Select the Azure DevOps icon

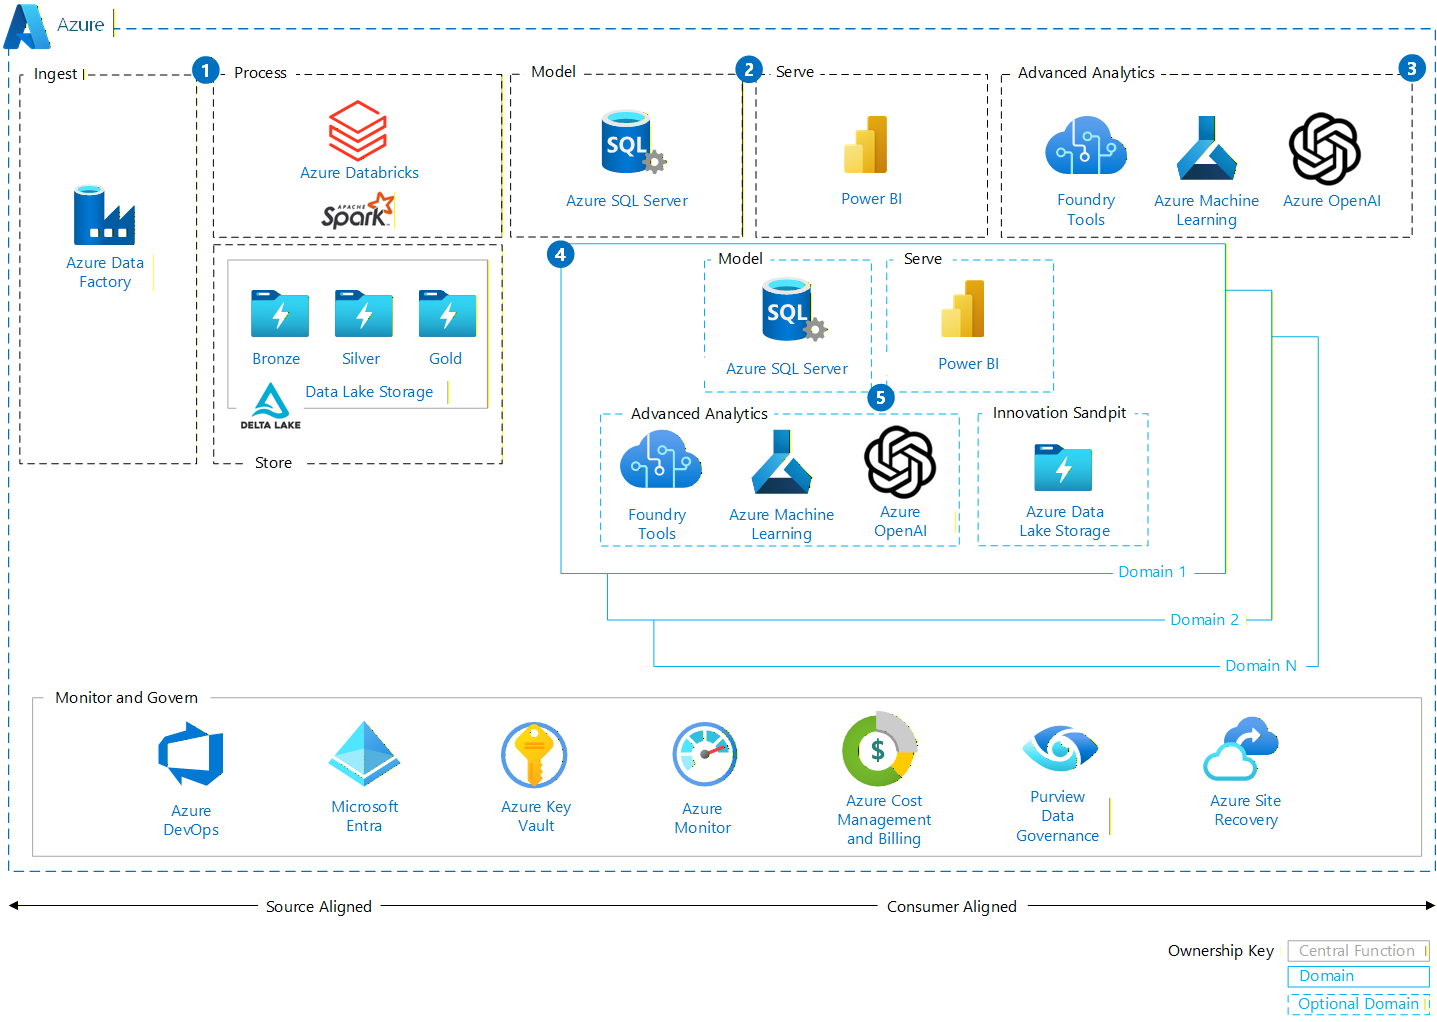(x=191, y=756)
